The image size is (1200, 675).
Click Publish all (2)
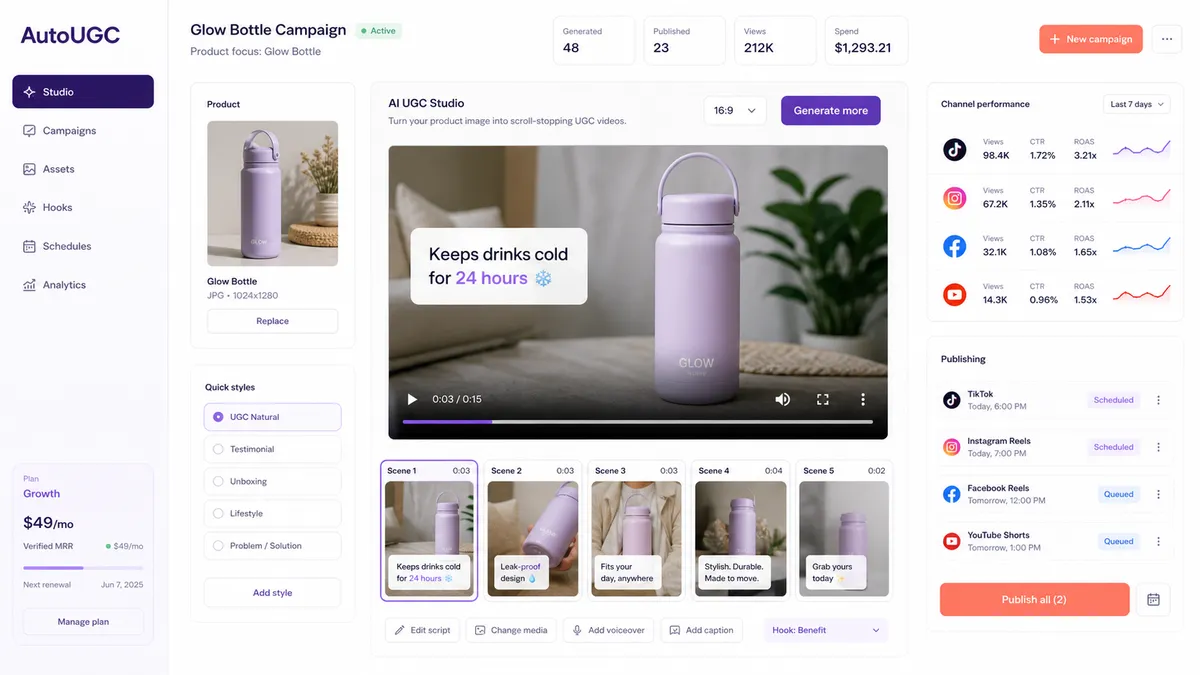pyautogui.click(x=1034, y=600)
